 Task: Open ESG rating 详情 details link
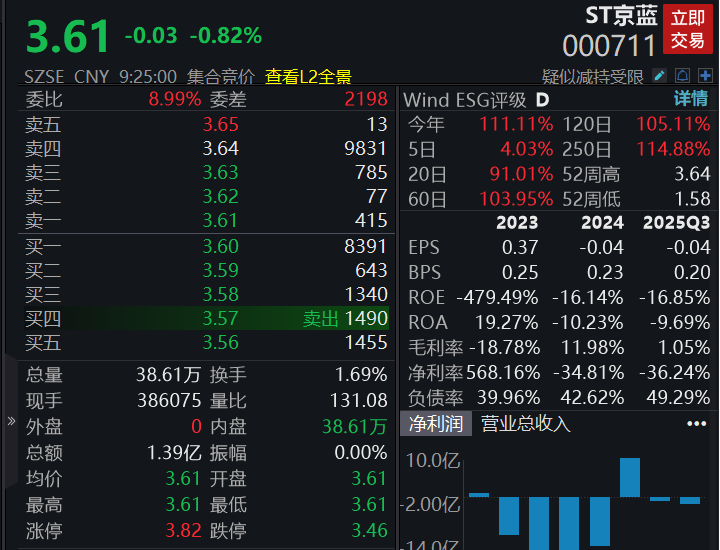[690, 99]
